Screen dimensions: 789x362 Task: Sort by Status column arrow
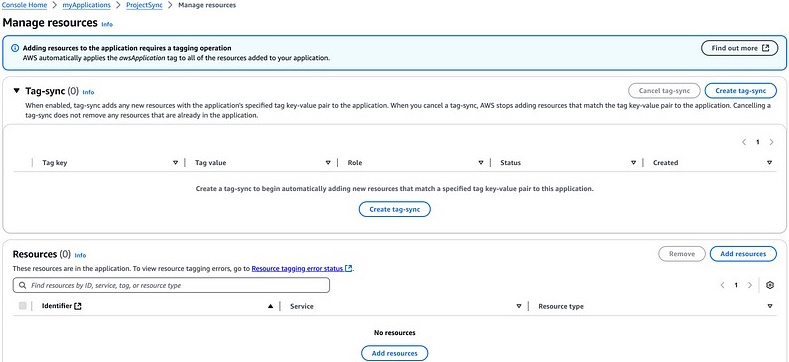[x=634, y=163]
